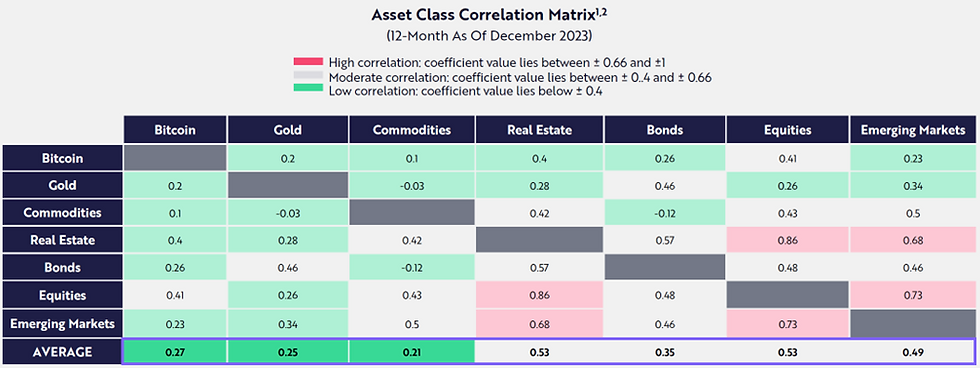Click the gray Moderate correlation legend swatch

click(308, 76)
